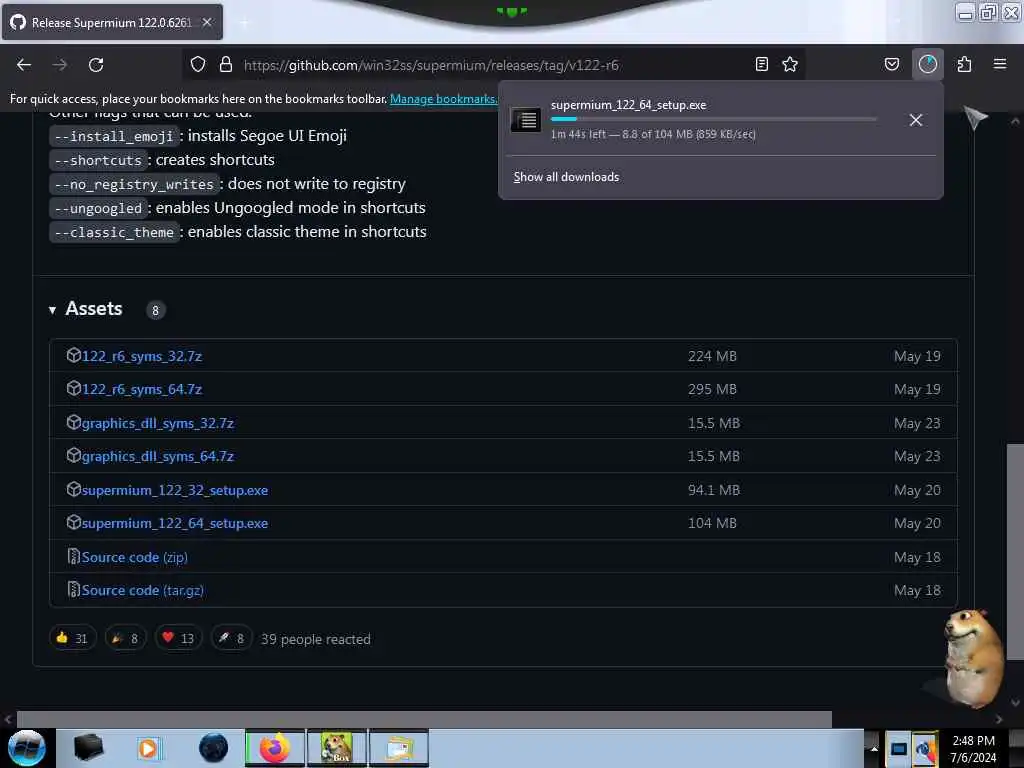Open the Pocket save icon

[892, 64]
